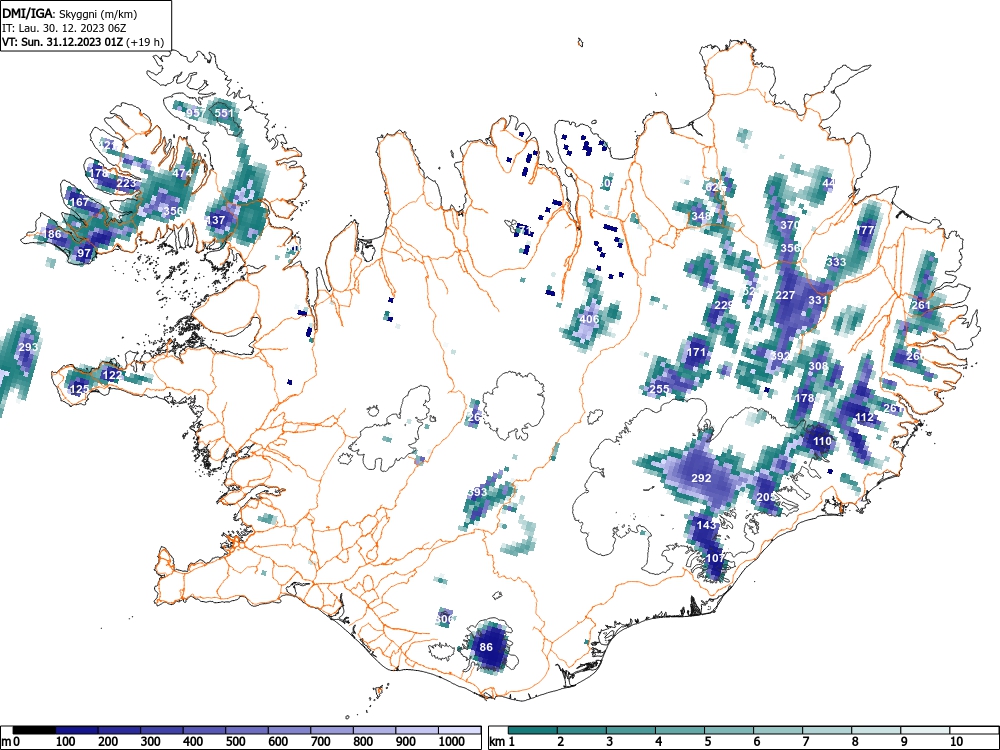Click the visibility value '370' on the map
1000x750 pixels.
[x=790, y=225]
